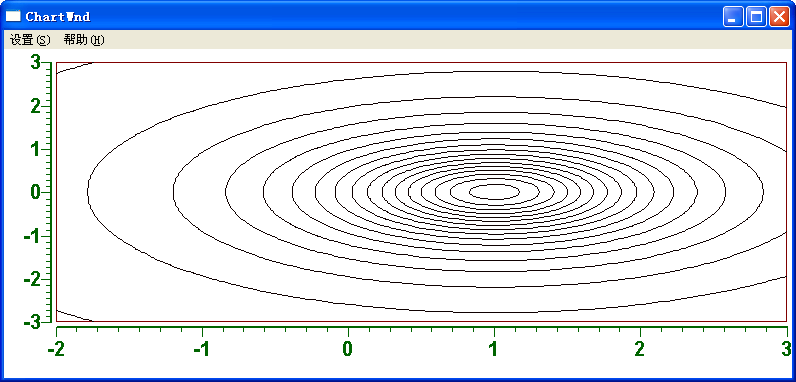
Task: Click the ChartWnd window icon in title bar
Action: click(x=13, y=16)
